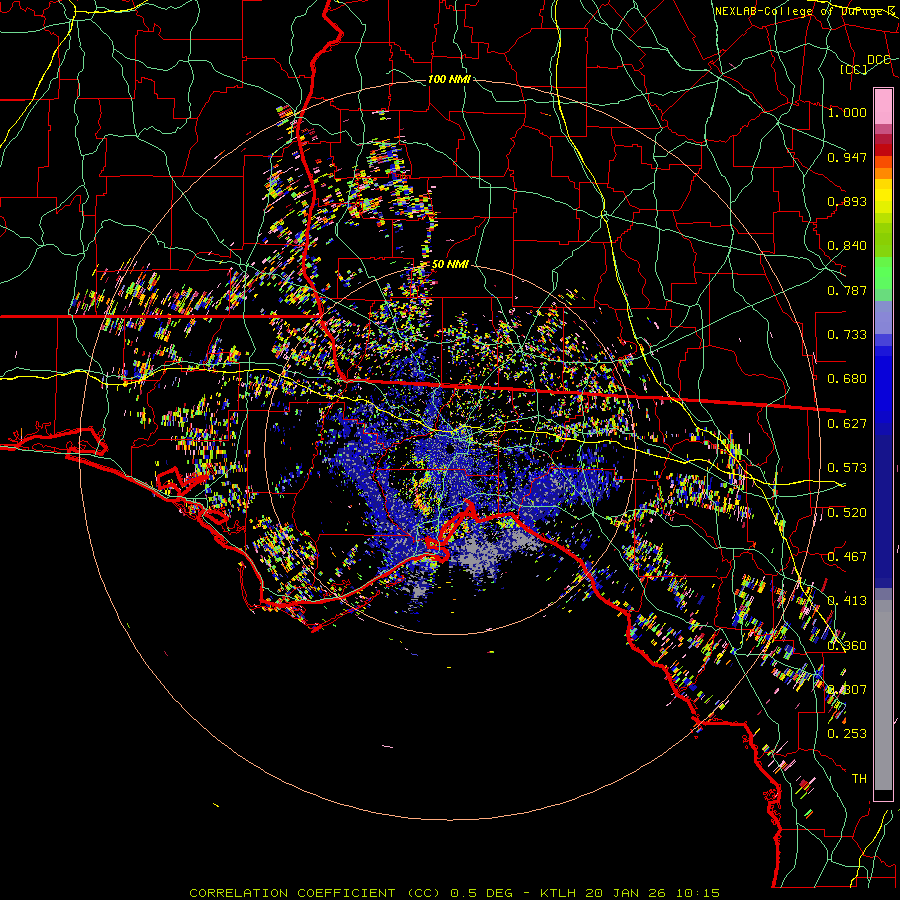This screenshot has height=900, width=900.
Task: Click the 0.733 legend value
Action: [847, 335]
